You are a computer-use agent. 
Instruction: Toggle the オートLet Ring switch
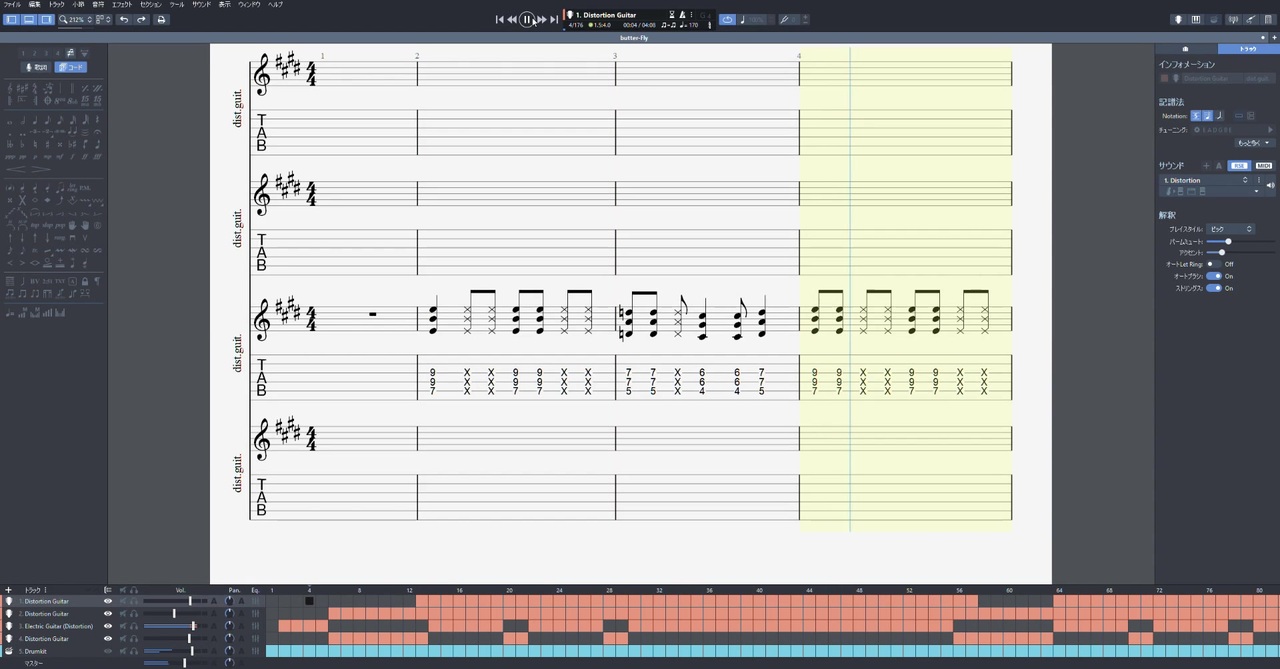click(1214, 264)
